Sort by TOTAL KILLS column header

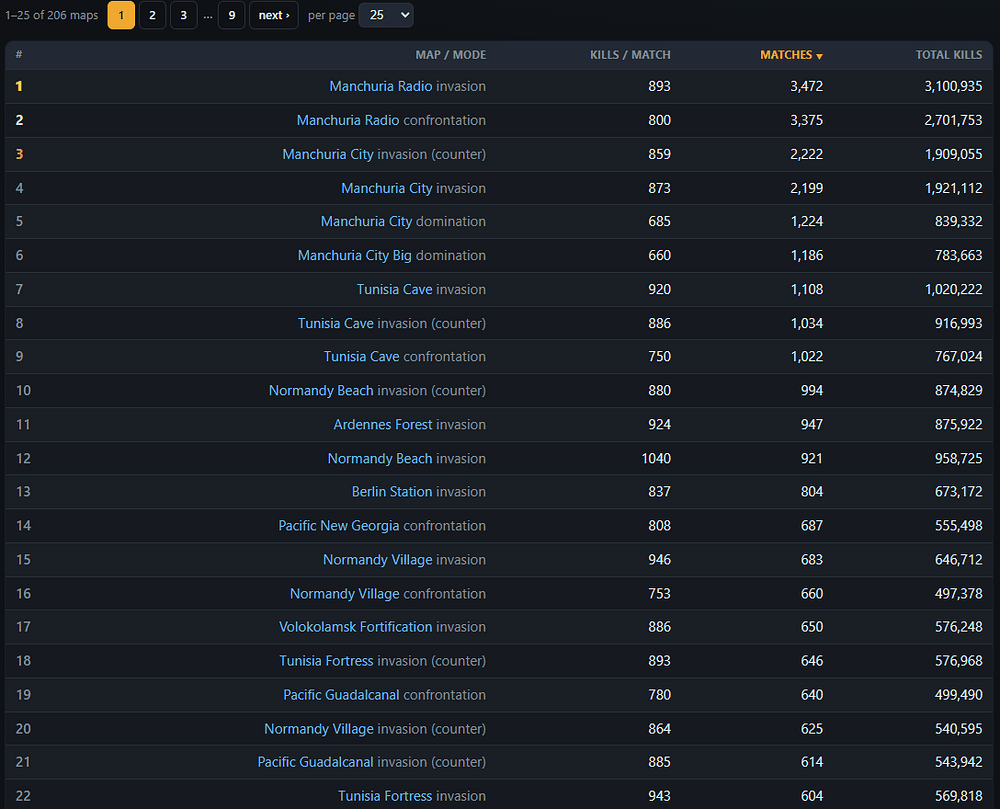click(948, 55)
